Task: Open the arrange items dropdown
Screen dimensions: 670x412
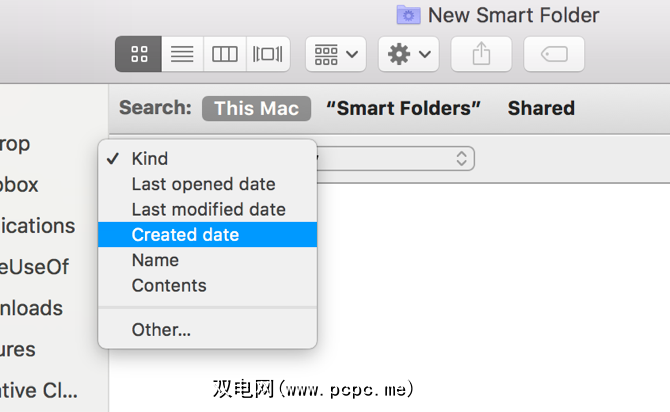Action: click(x=335, y=54)
